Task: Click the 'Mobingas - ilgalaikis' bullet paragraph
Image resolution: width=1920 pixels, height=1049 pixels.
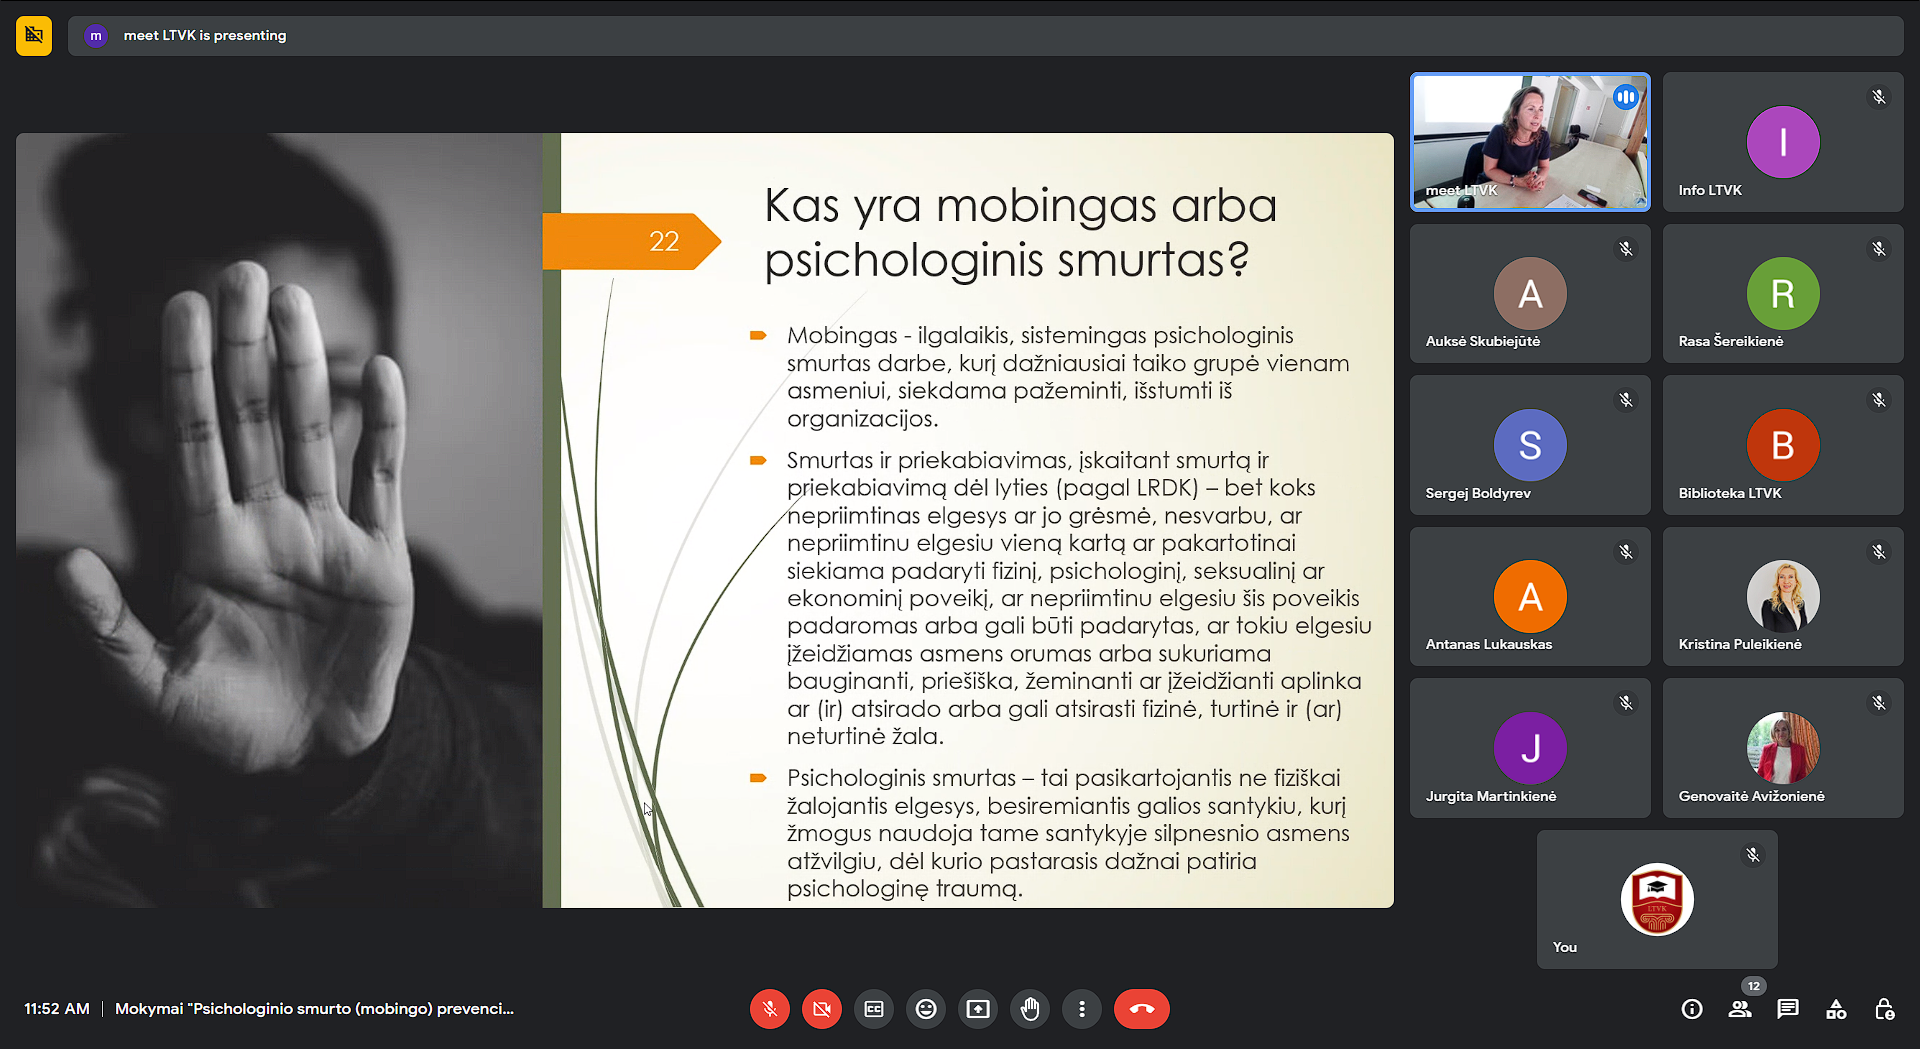Action: pos(1068,377)
